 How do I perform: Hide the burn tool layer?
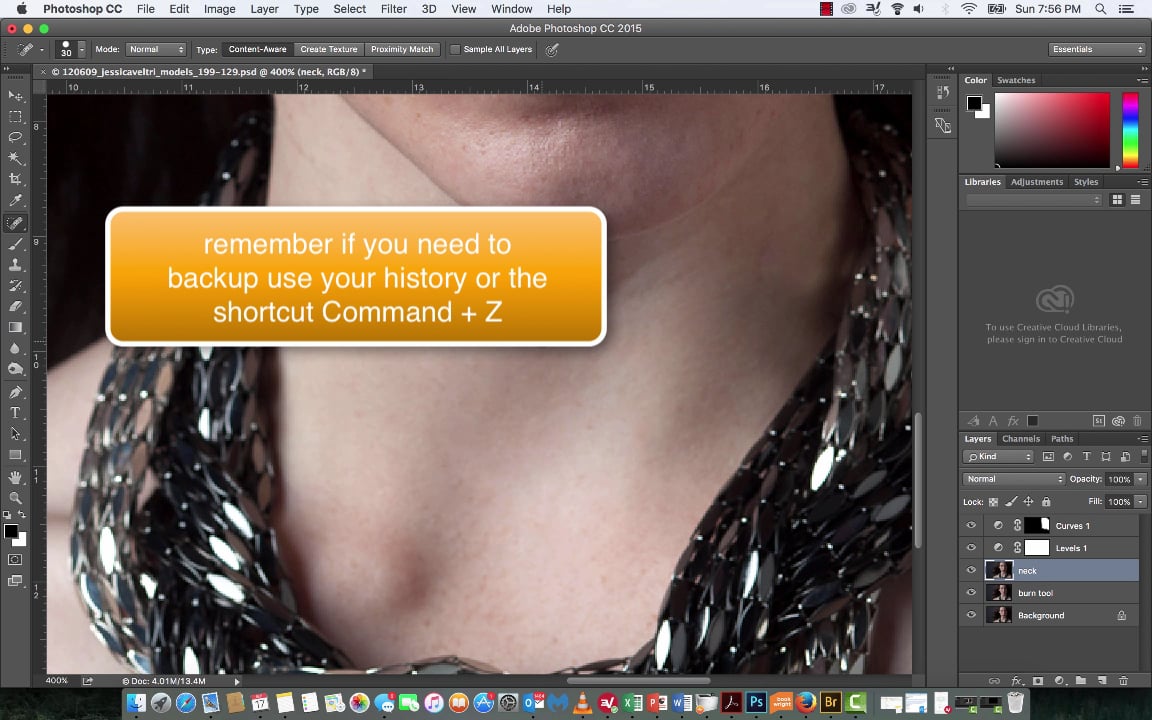click(x=971, y=593)
